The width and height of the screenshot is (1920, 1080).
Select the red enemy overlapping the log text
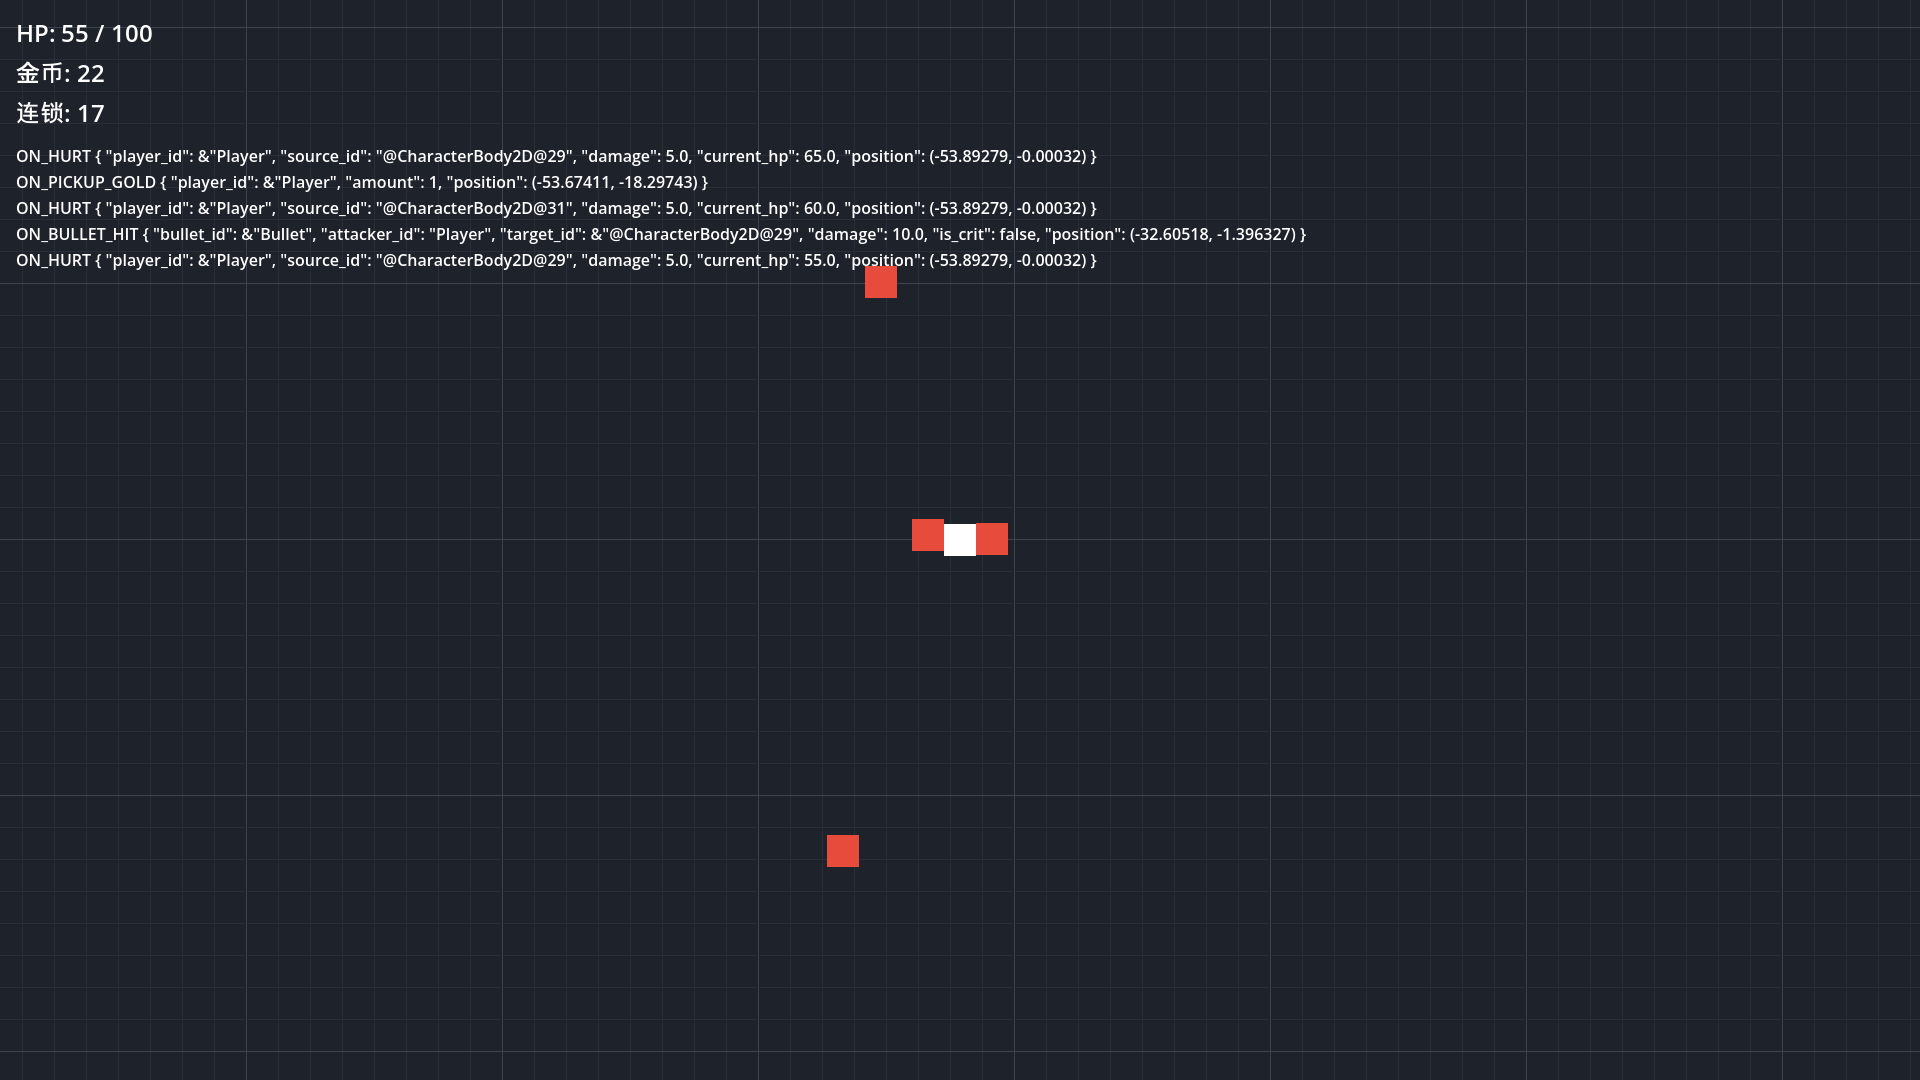(881, 282)
